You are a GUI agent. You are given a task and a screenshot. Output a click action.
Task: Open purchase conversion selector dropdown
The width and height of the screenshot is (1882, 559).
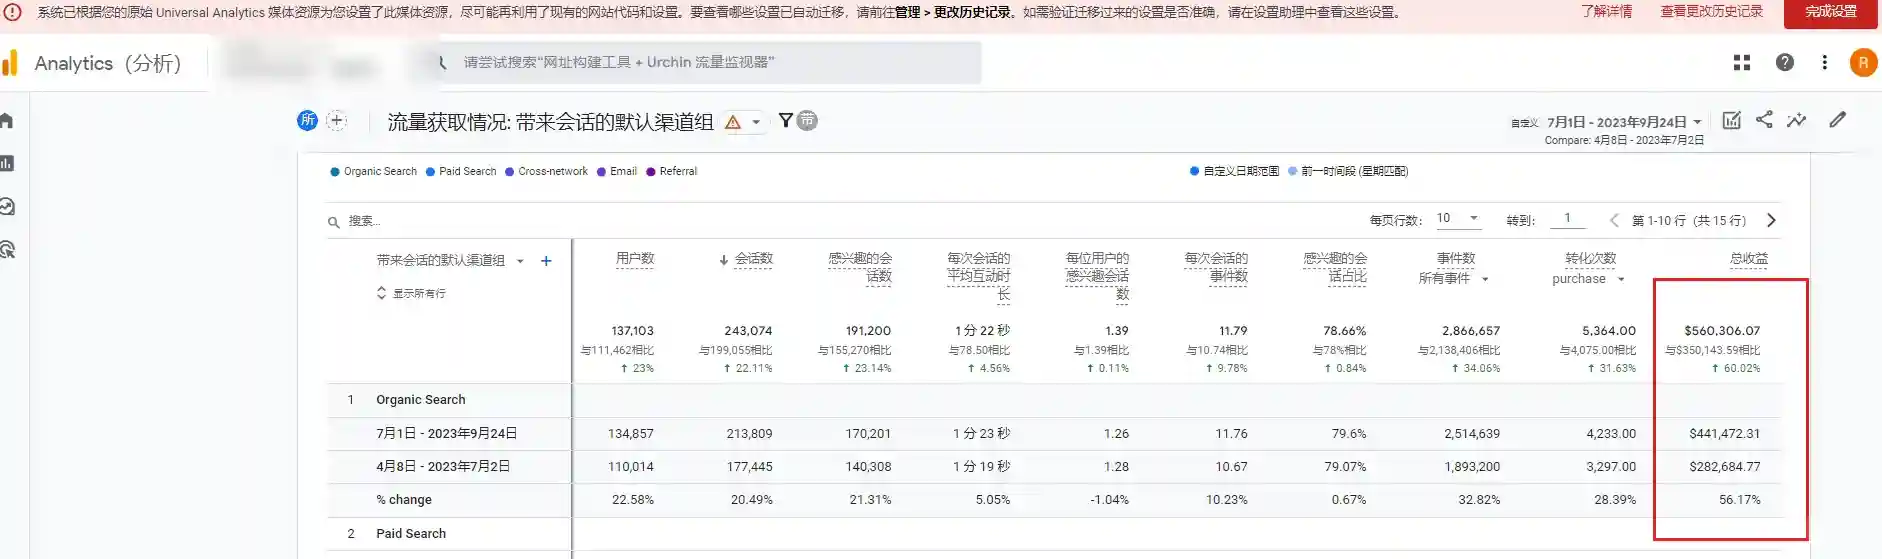1588,279
